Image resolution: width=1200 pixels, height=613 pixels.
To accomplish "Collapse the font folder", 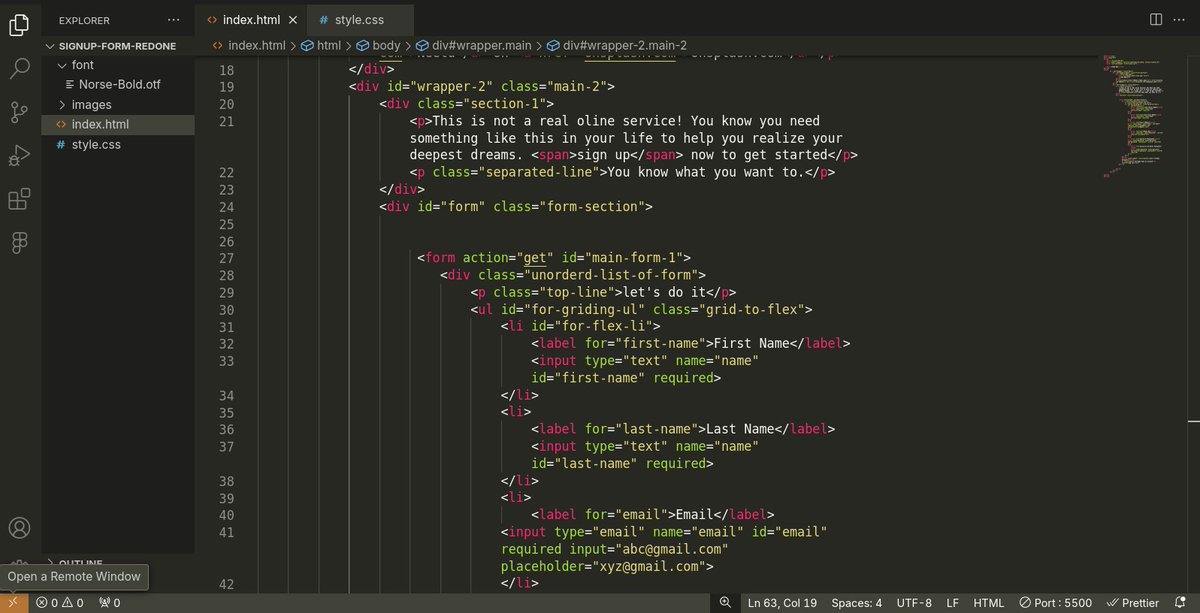I will pyautogui.click(x=82, y=65).
